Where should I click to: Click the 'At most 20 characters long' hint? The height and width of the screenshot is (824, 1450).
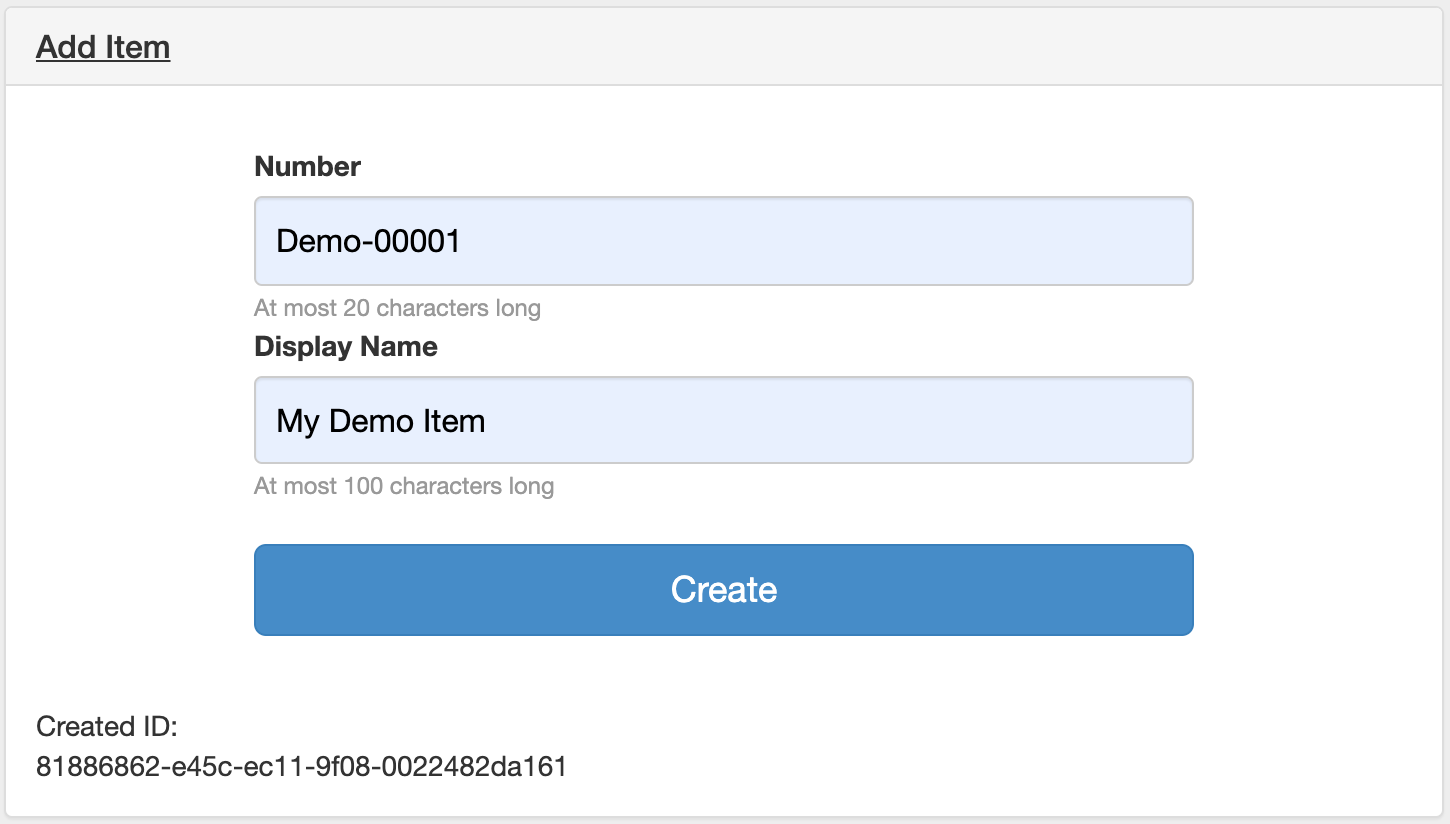(397, 307)
